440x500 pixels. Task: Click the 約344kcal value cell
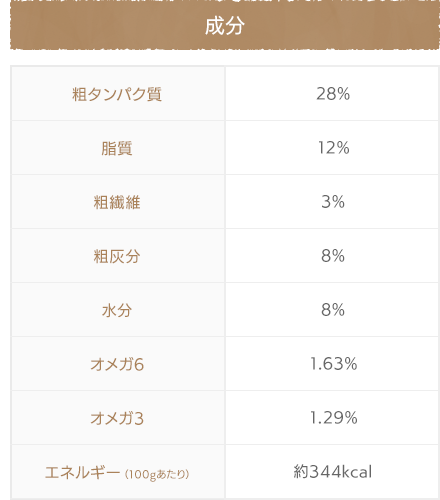(332, 472)
